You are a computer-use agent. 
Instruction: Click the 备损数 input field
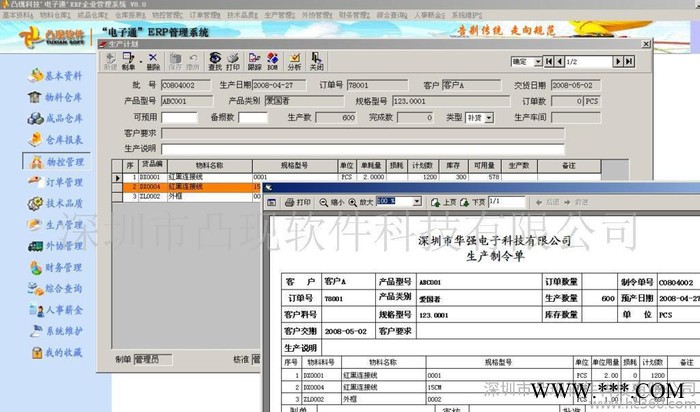click(x=253, y=117)
